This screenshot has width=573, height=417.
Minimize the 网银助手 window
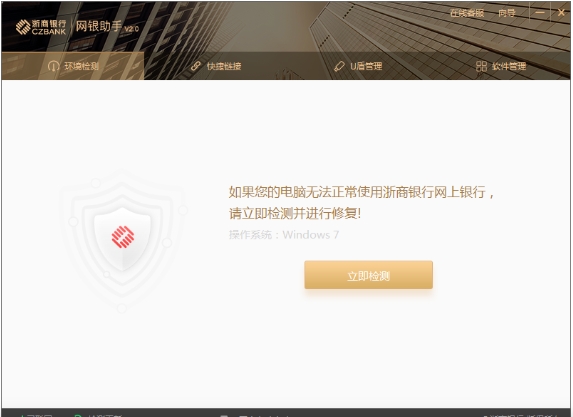(540, 12)
